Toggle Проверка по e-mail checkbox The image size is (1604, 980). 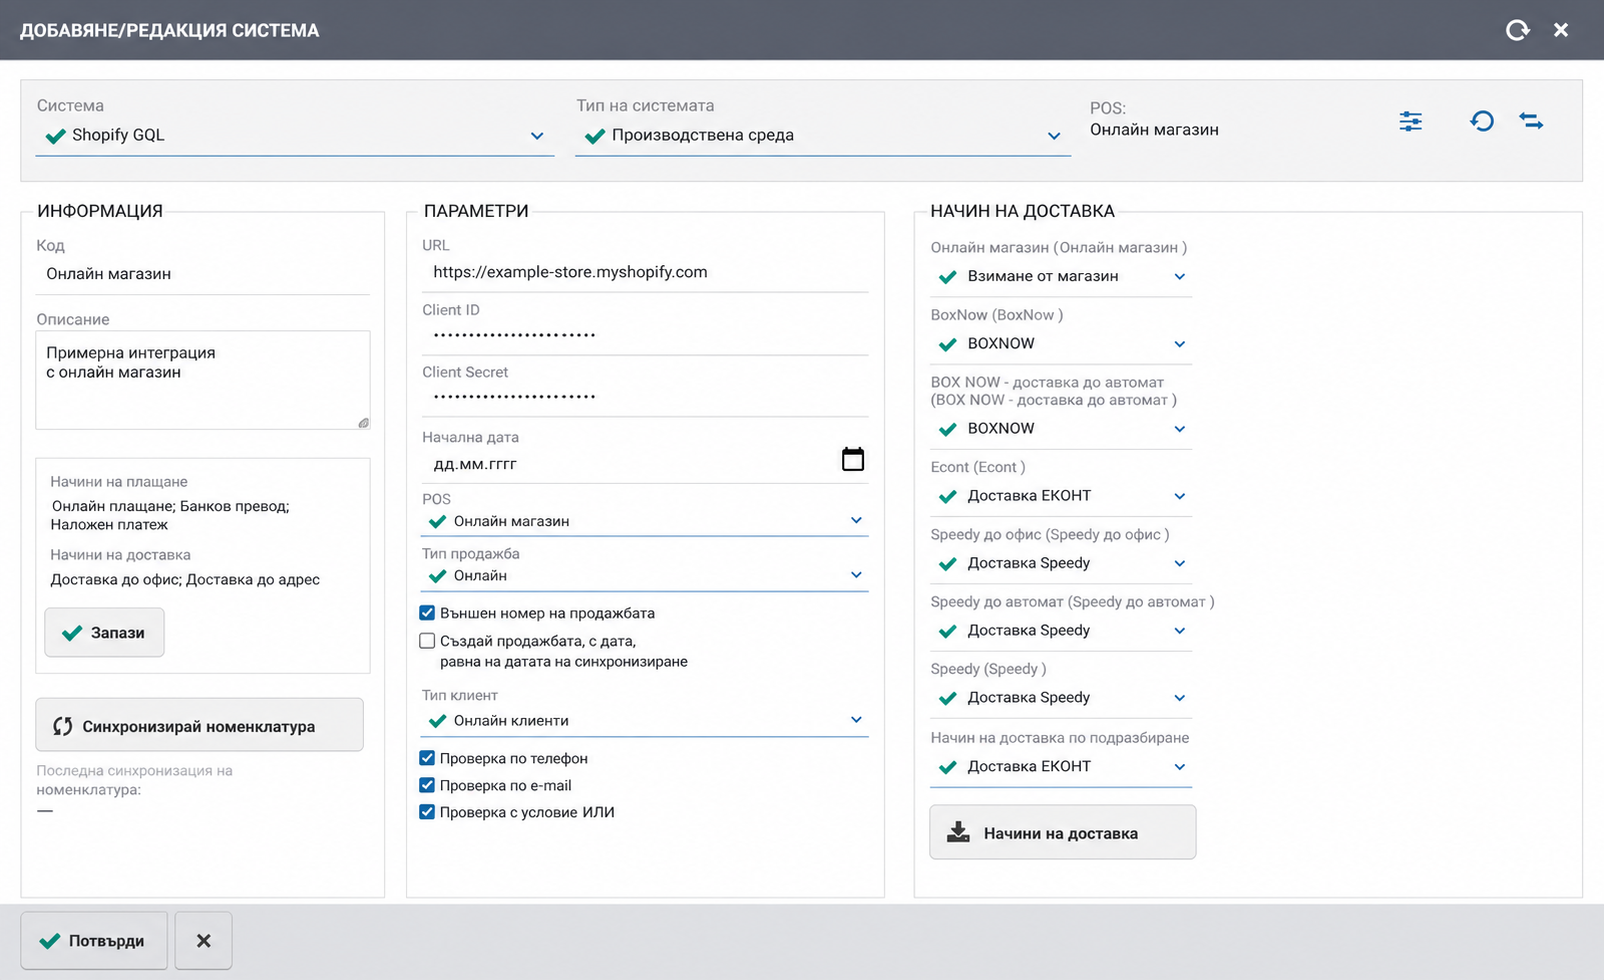(427, 785)
